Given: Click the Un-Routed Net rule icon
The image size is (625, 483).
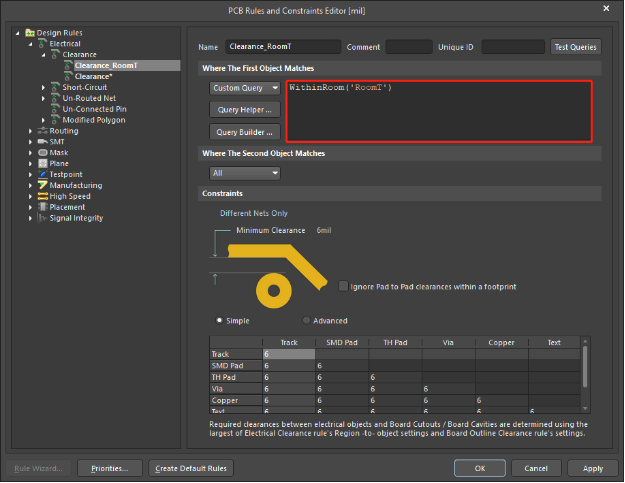Looking at the screenshot, I should (x=55, y=98).
